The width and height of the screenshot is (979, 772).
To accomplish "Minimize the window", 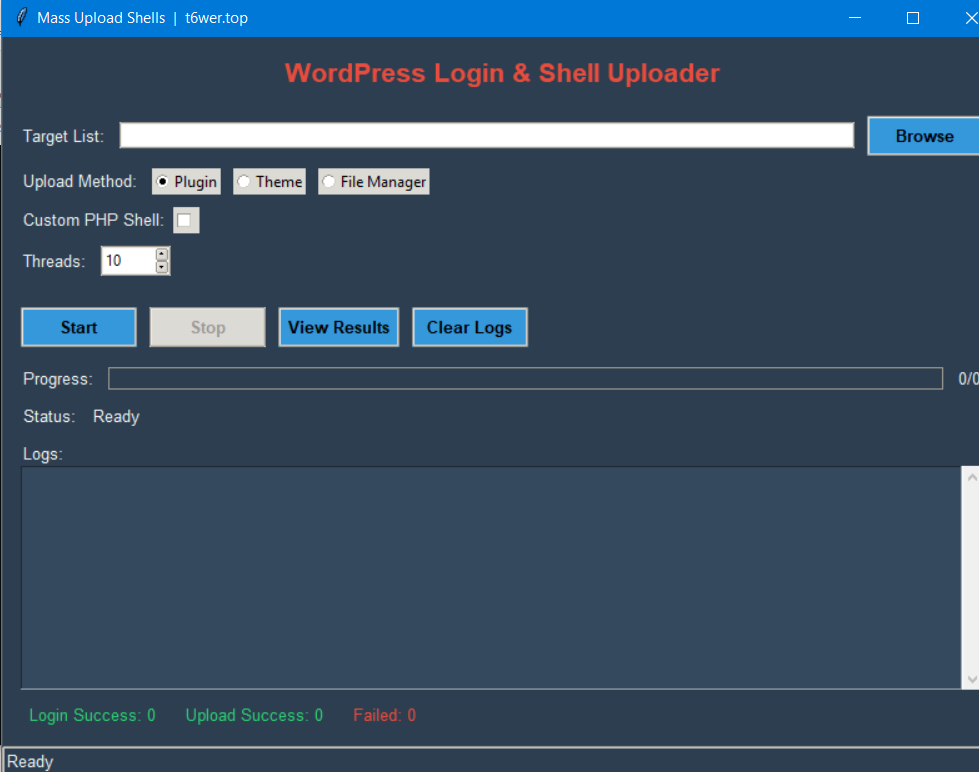I will pos(855,17).
